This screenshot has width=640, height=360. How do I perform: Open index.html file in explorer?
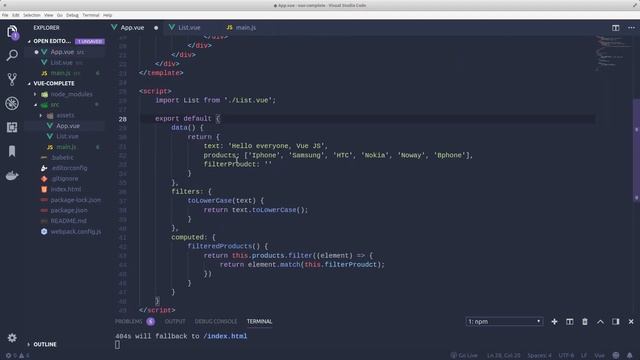coord(65,189)
